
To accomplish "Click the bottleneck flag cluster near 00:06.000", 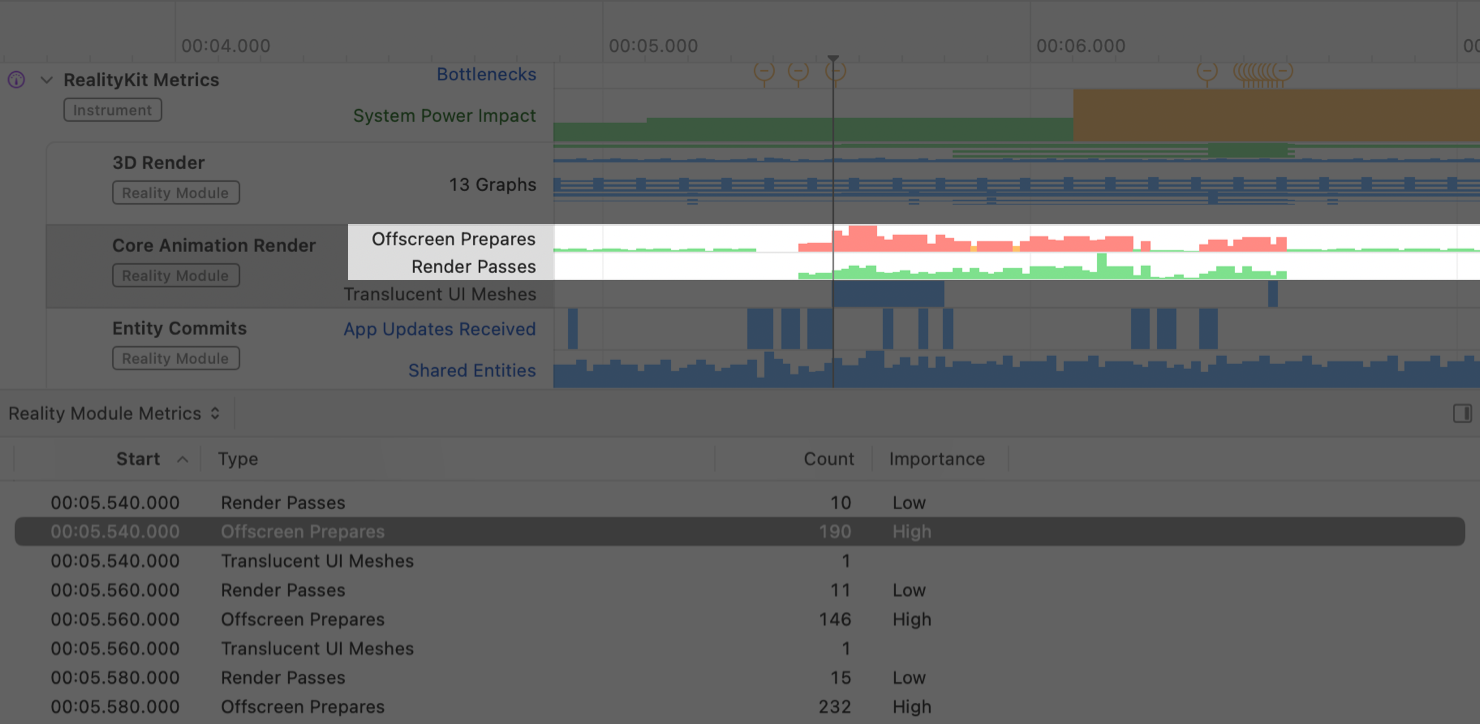I will tap(1258, 71).
